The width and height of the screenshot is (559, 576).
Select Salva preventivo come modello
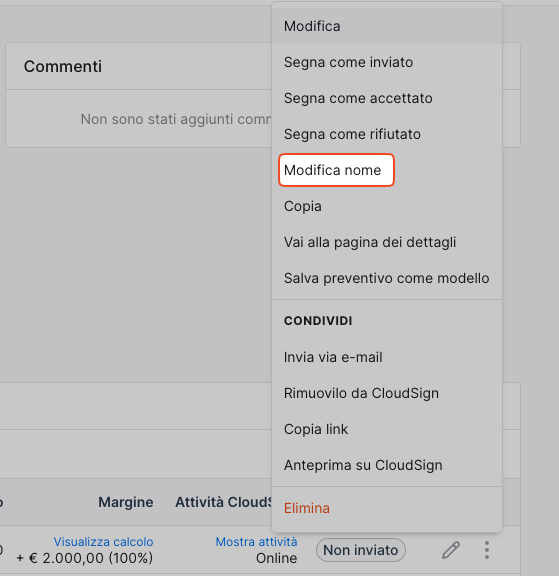(x=387, y=278)
